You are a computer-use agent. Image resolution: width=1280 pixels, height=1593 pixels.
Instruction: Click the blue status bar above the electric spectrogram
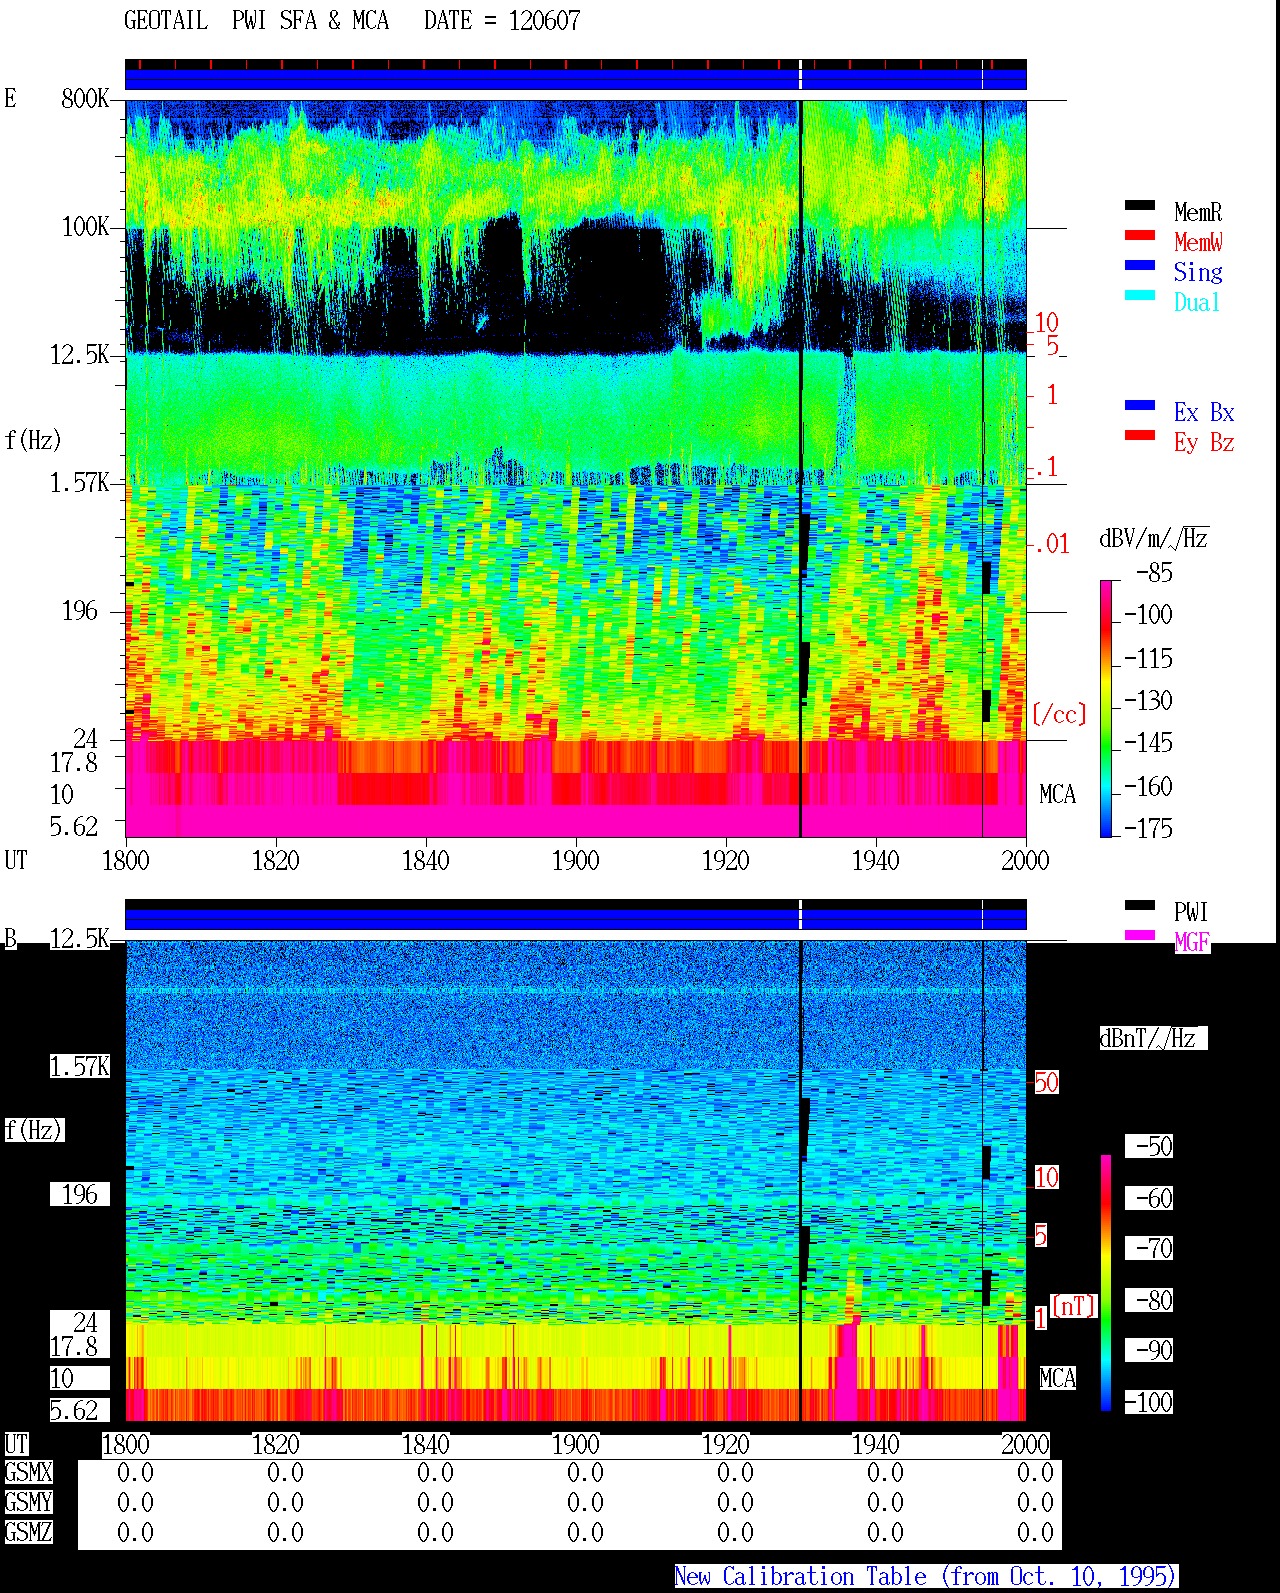(x=576, y=79)
